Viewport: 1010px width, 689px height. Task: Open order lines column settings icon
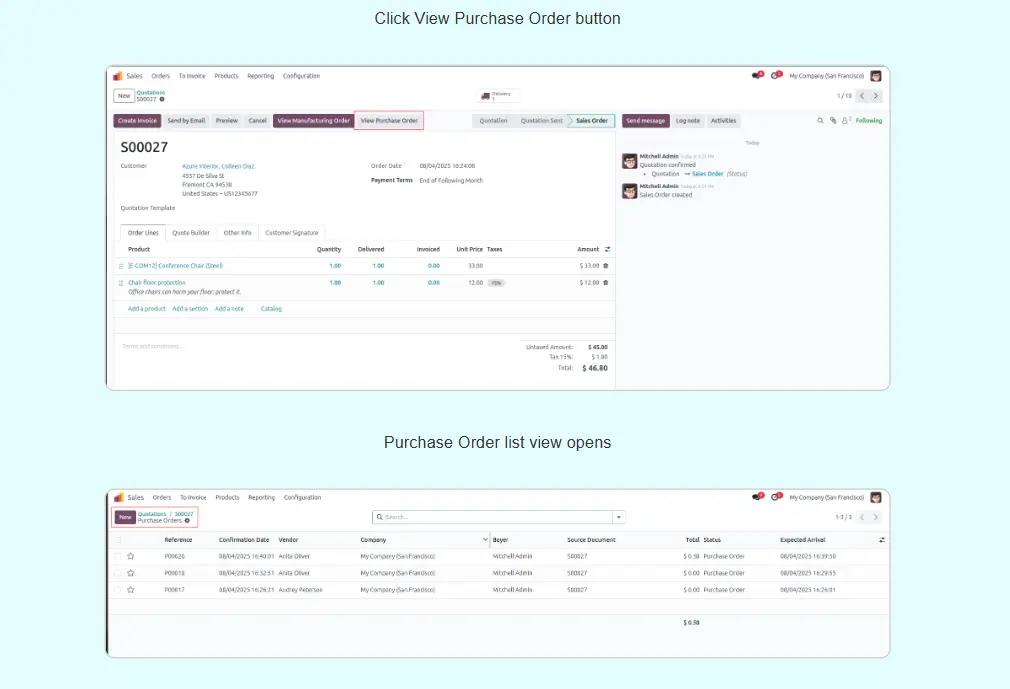pos(607,249)
